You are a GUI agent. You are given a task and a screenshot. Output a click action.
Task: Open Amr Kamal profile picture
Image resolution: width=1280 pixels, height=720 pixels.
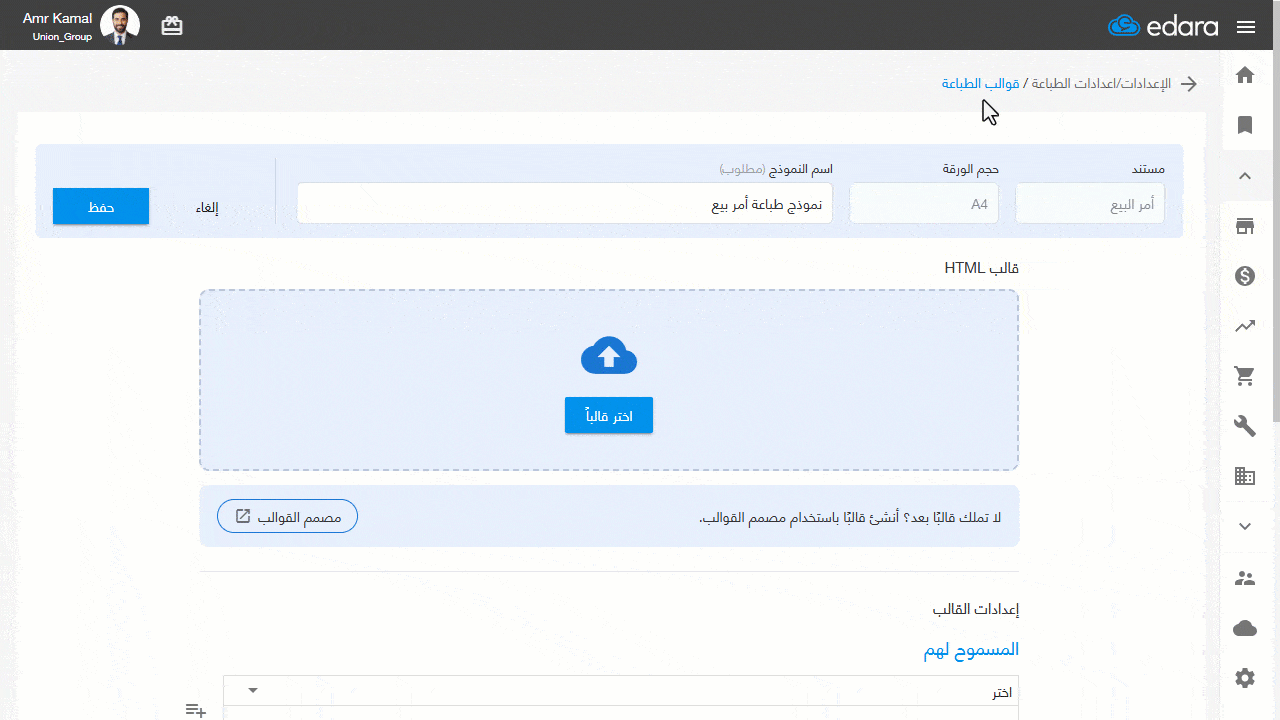pyautogui.click(x=120, y=26)
